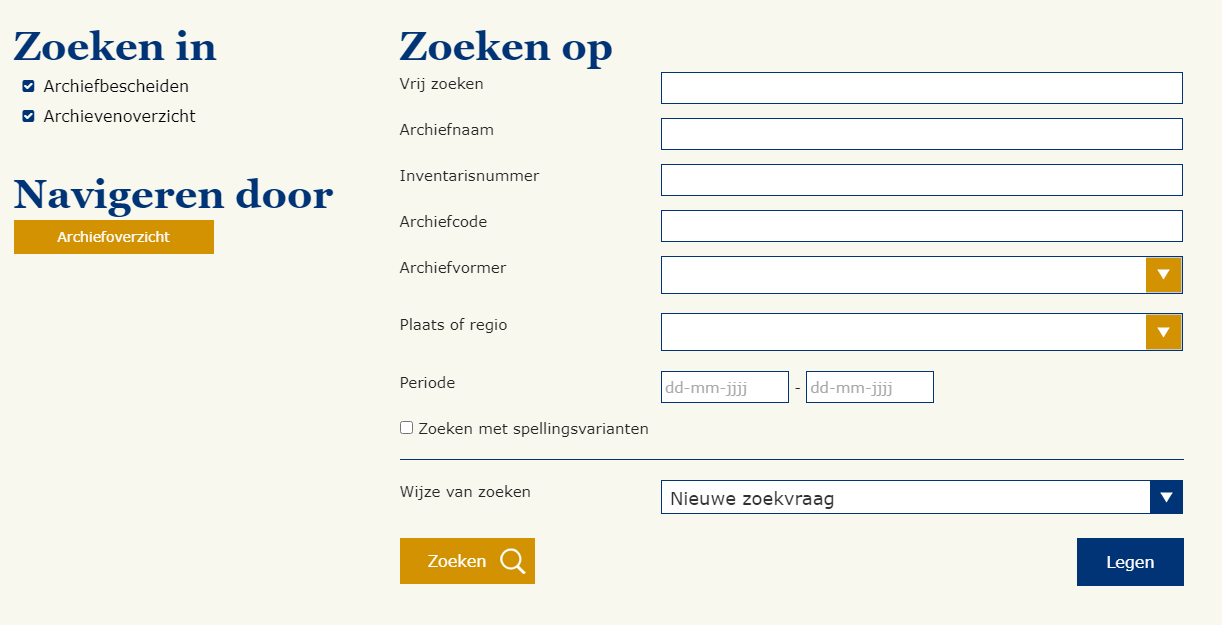Expand the Plaats of regio combo box
This screenshot has width=1222, height=625.
tap(921, 332)
